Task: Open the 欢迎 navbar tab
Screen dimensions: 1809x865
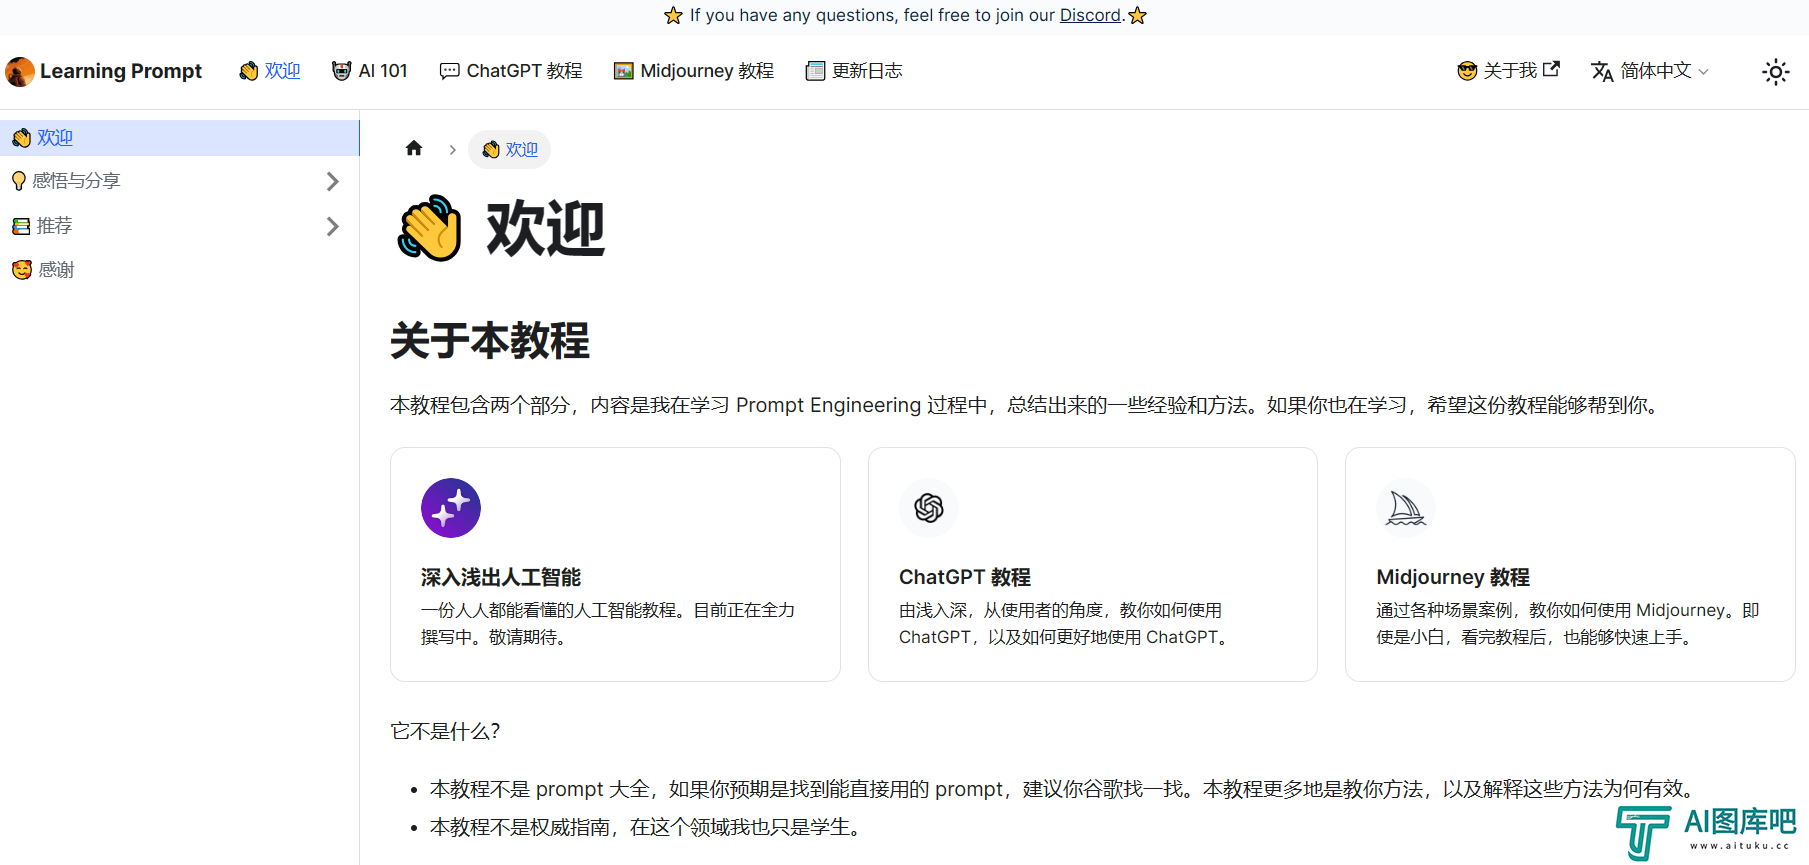Action: [270, 71]
